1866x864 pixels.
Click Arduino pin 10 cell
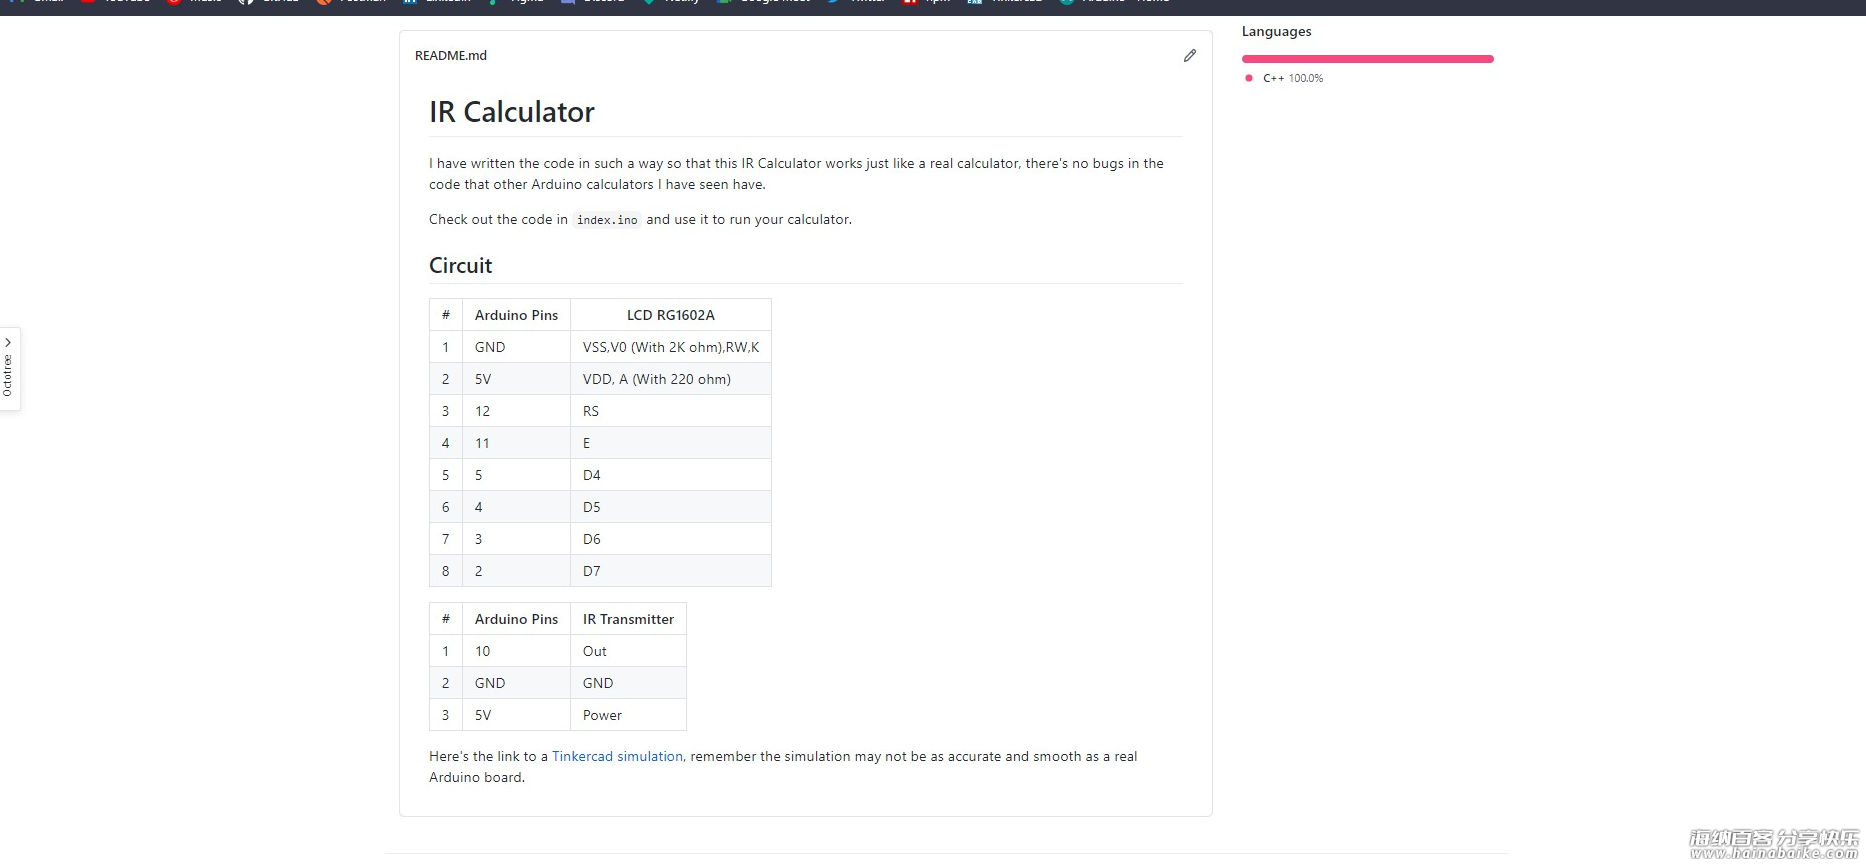point(516,651)
